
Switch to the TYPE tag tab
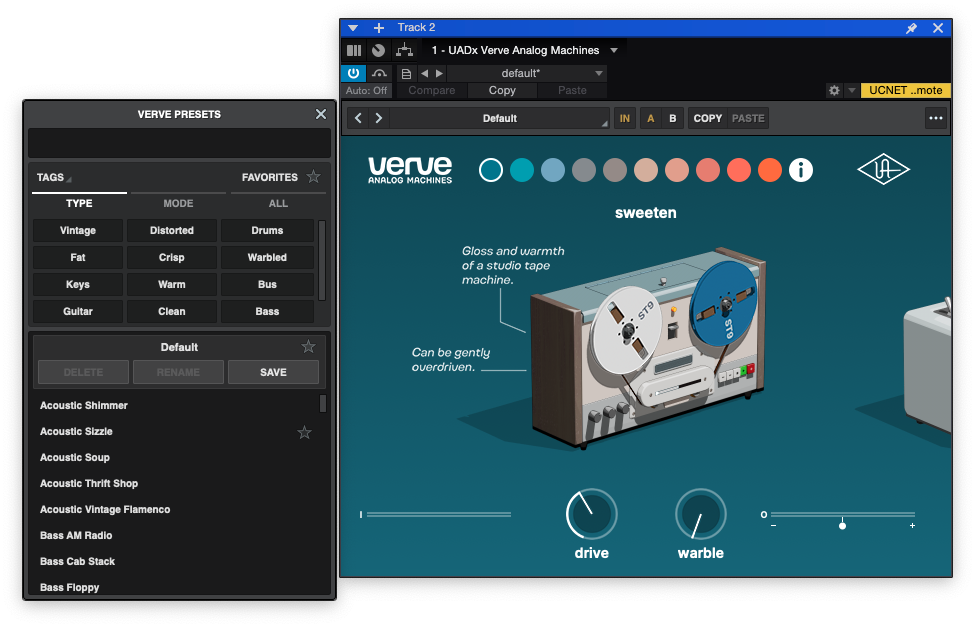79,203
